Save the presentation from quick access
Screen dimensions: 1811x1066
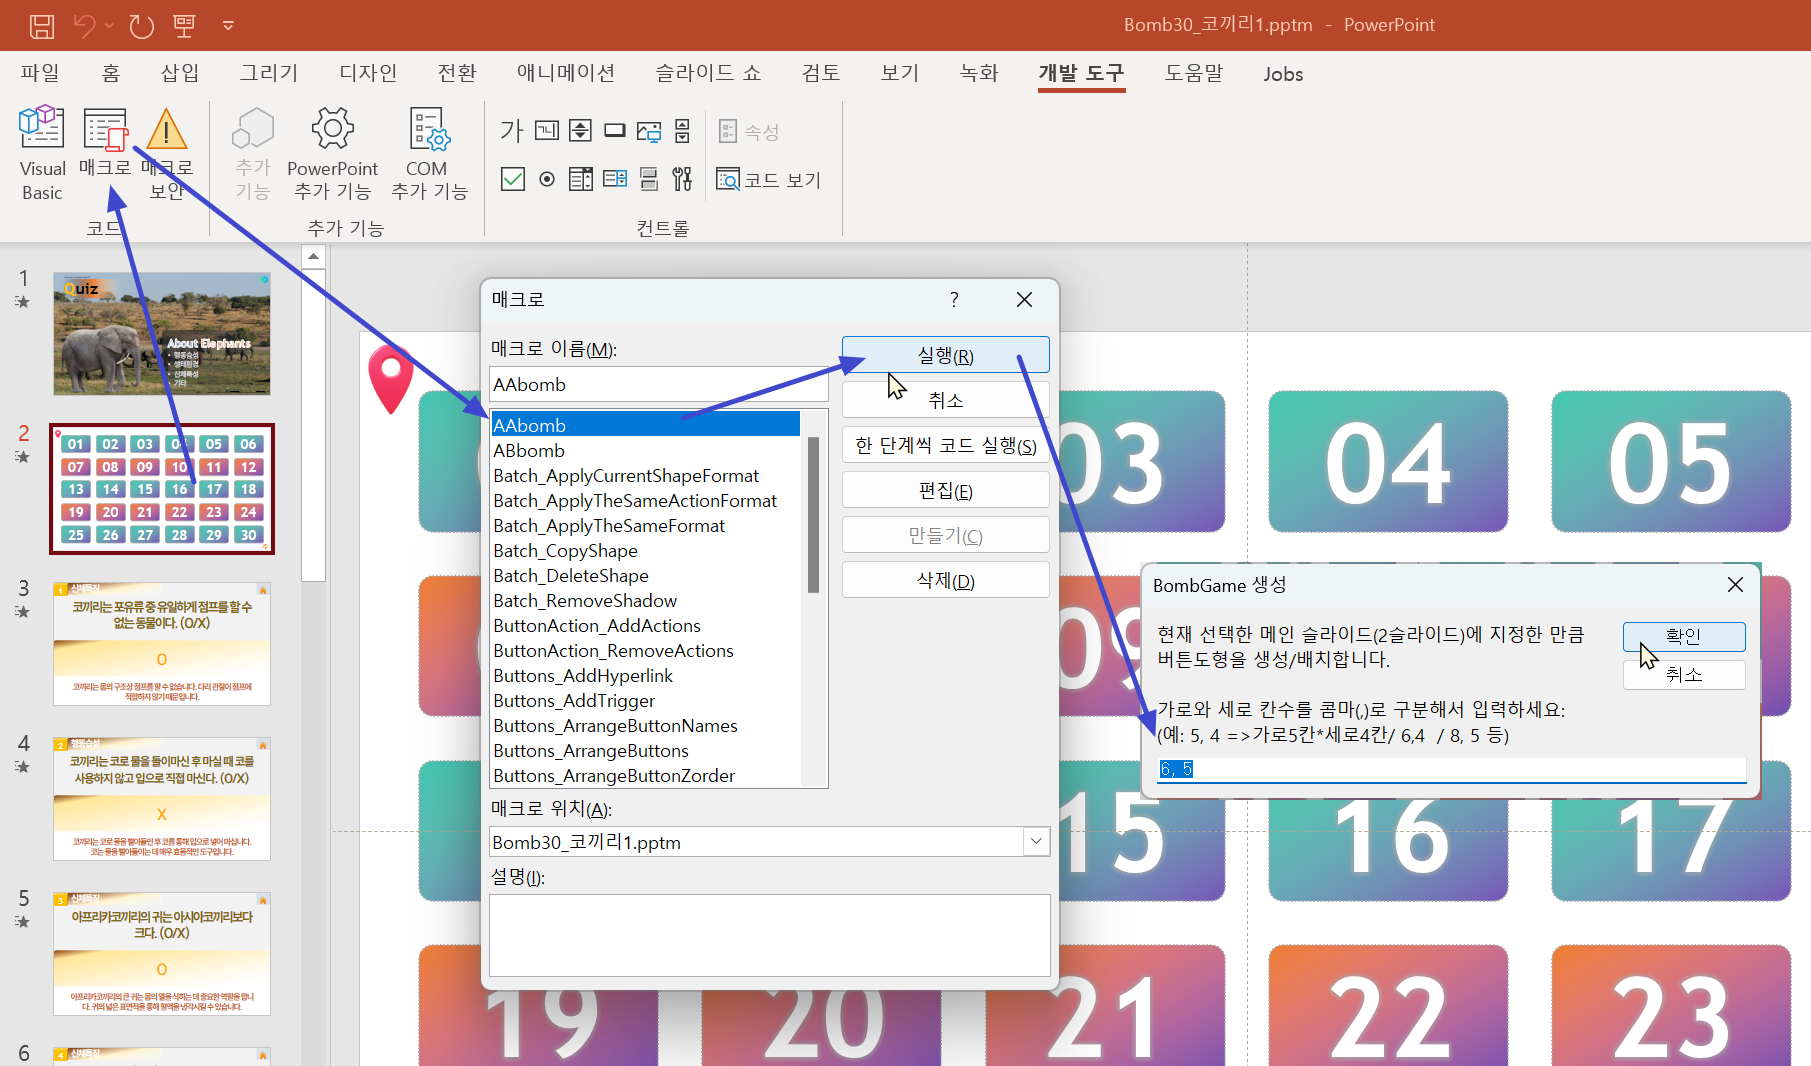(42, 26)
